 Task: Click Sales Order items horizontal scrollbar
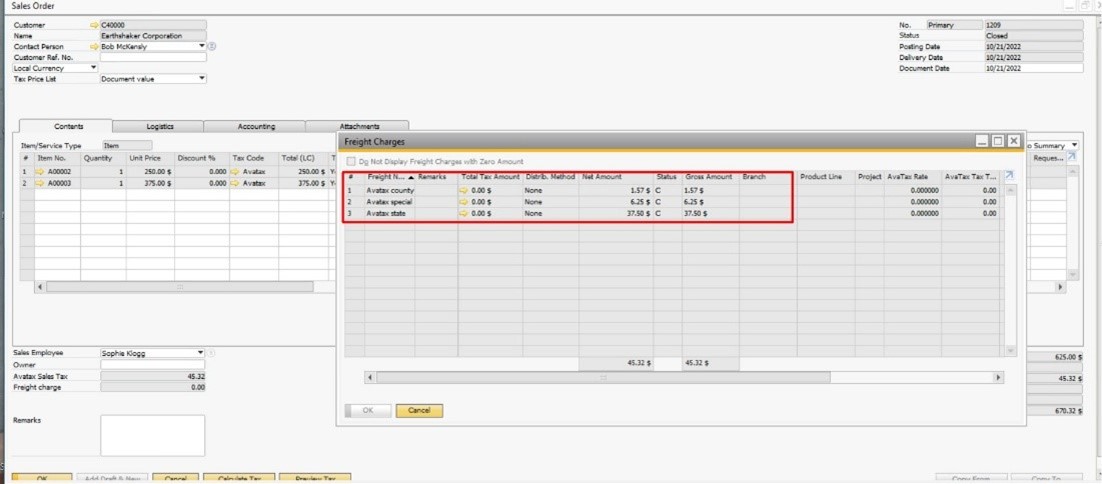pyautogui.click(x=180, y=287)
